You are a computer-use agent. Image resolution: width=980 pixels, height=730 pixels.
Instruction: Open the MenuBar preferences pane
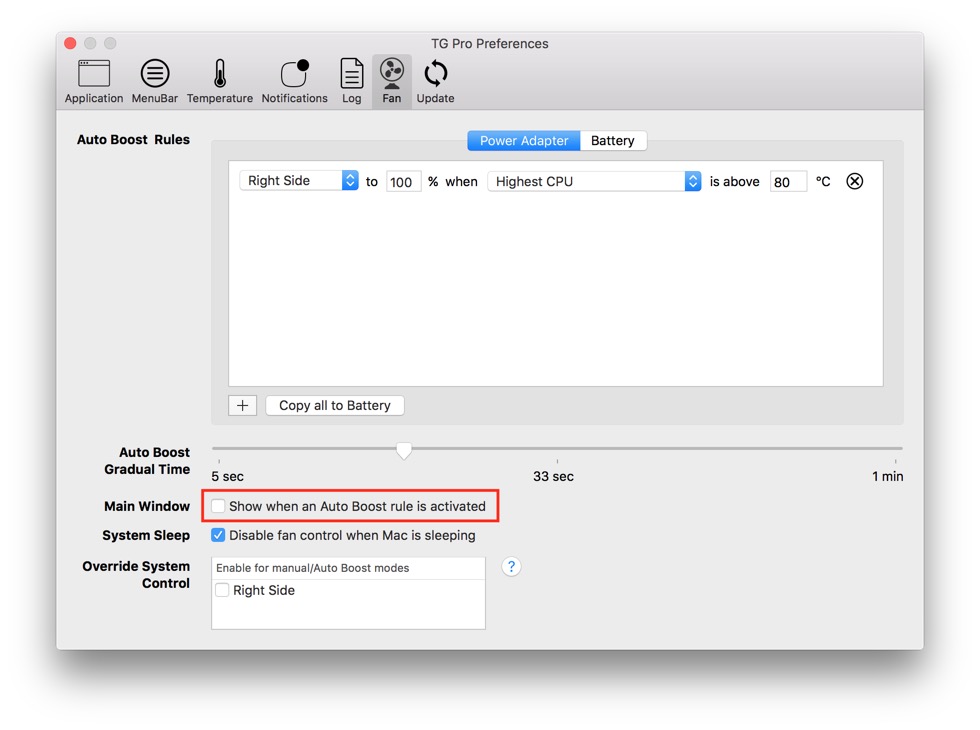(154, 81)
